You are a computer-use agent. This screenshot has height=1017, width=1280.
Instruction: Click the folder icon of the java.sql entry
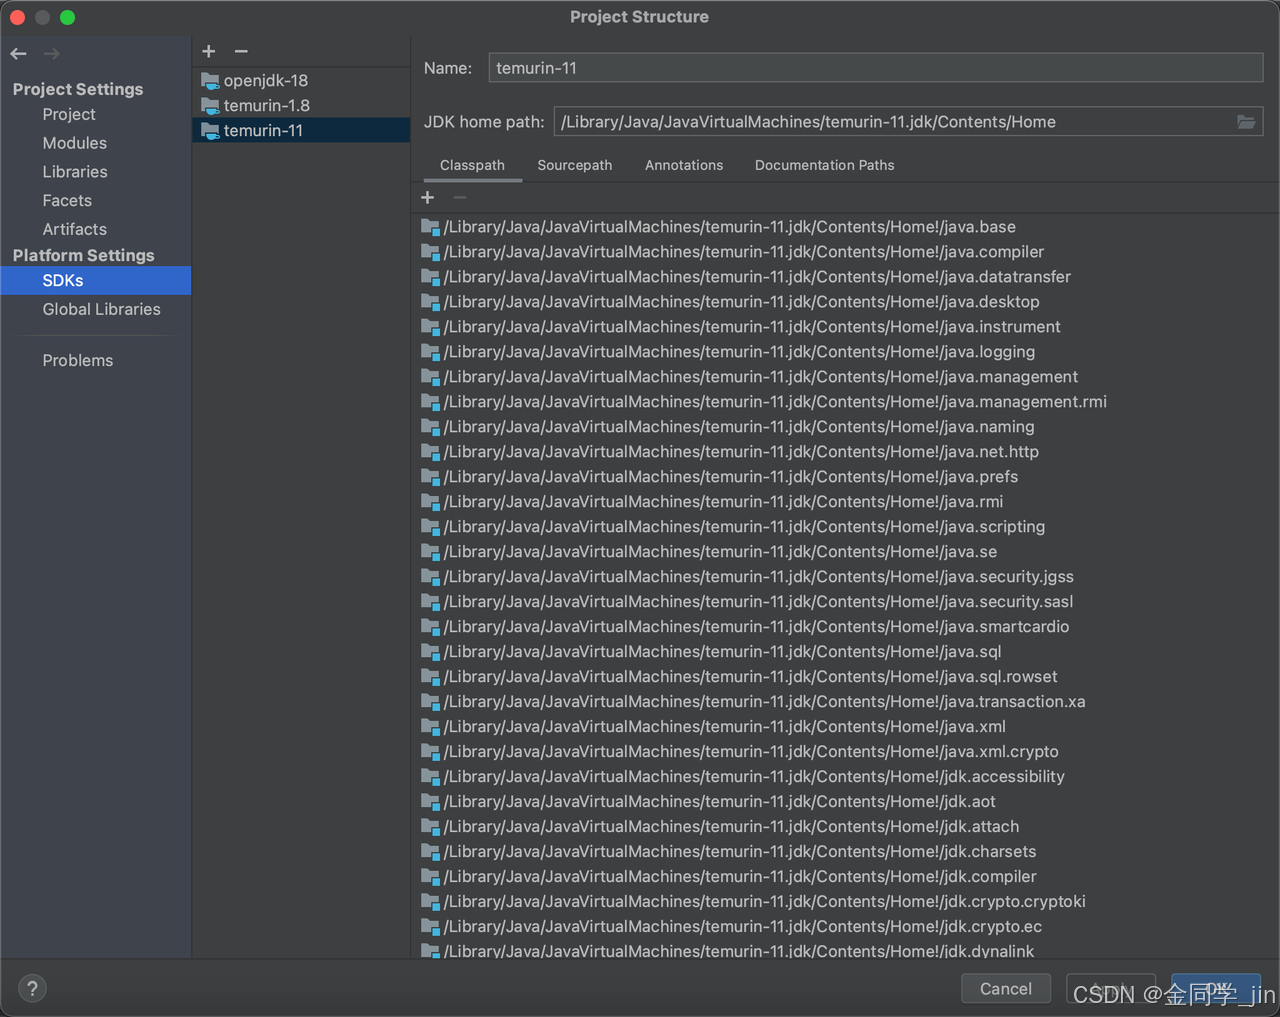pyautogui.click(x=431, y=652)
